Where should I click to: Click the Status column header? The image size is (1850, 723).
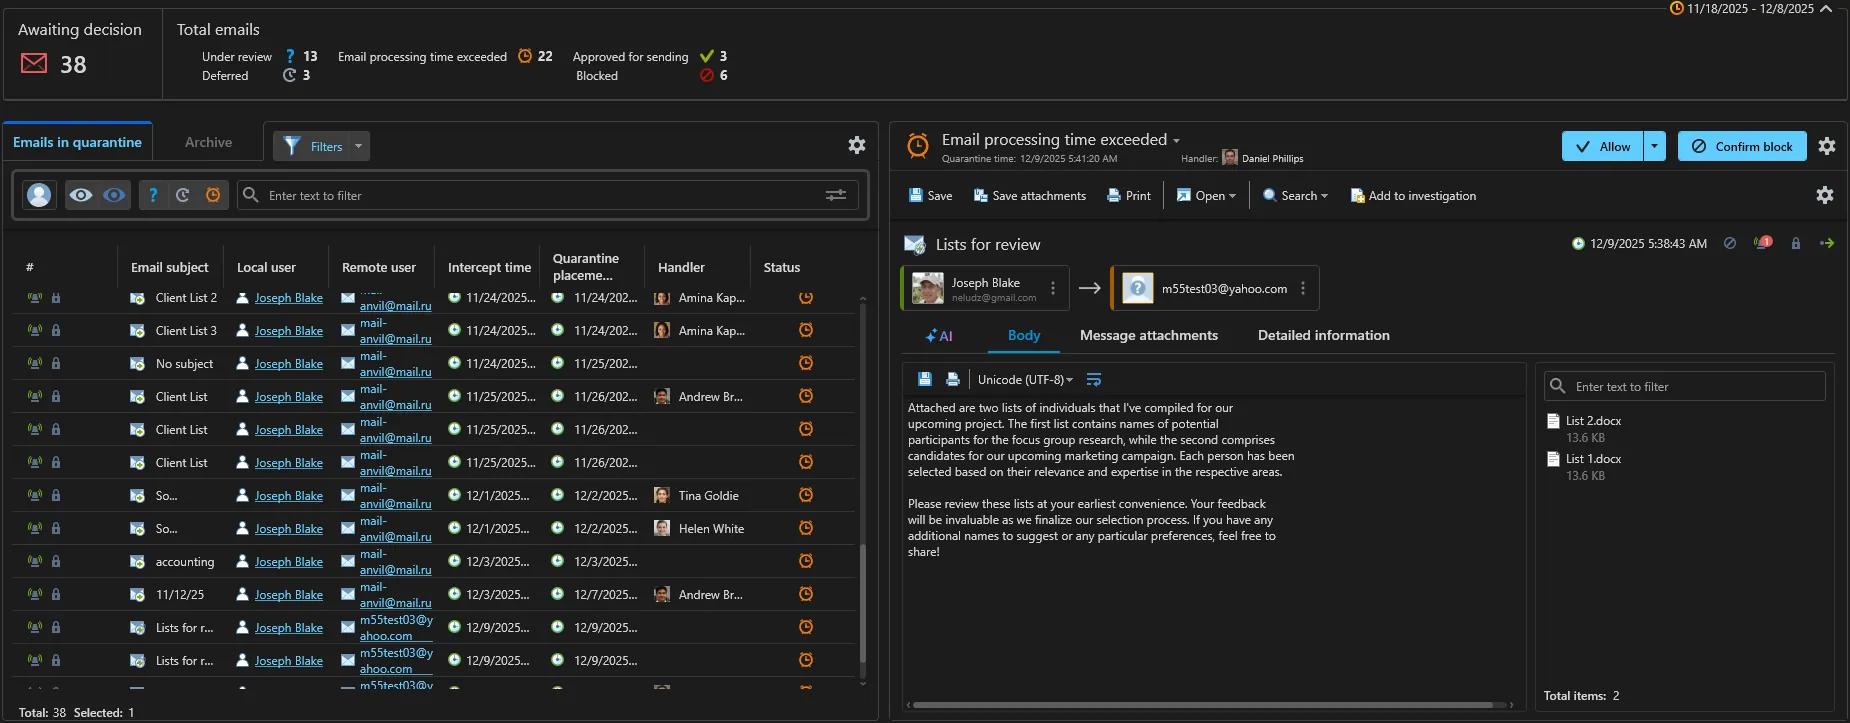[x=781, y=267]
